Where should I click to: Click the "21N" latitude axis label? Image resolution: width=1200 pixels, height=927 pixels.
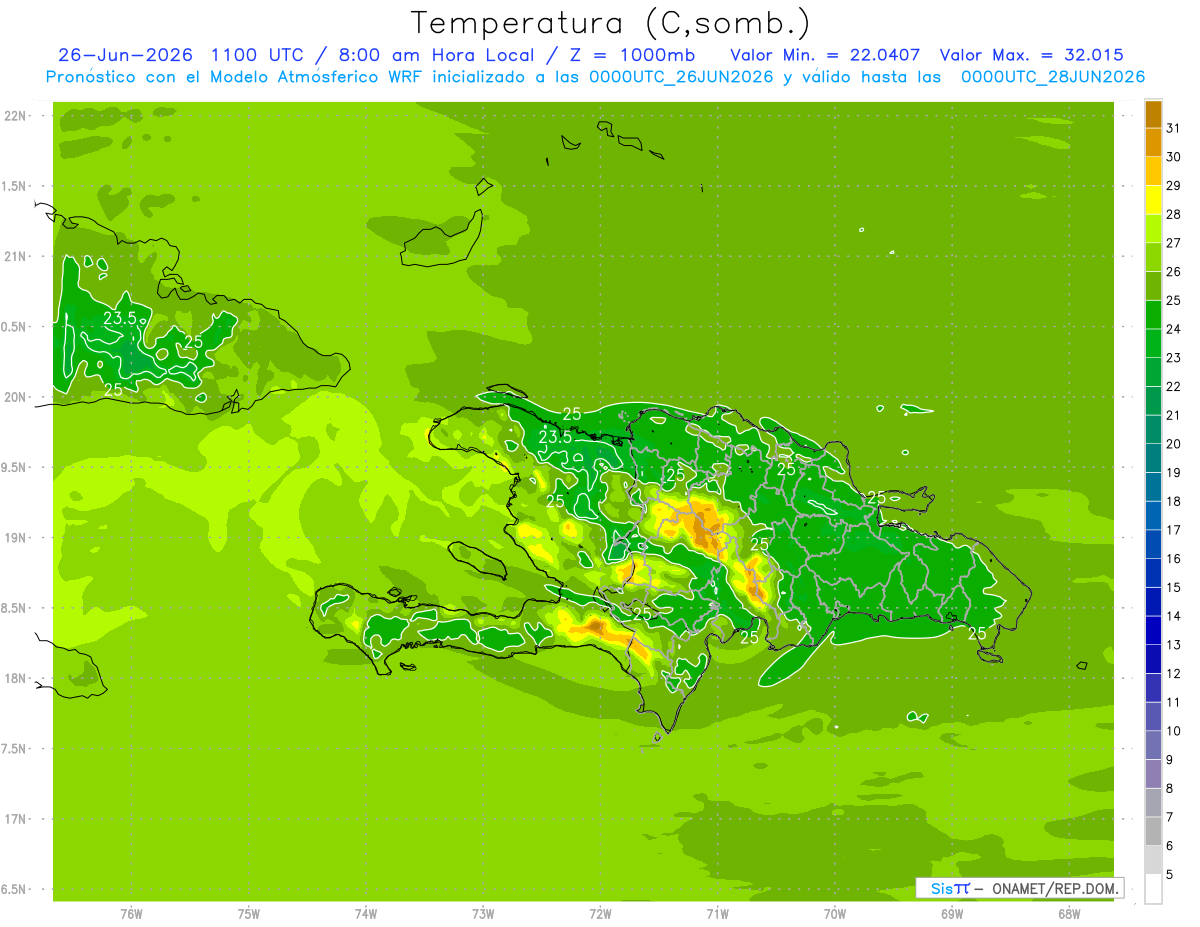[15, 257]
